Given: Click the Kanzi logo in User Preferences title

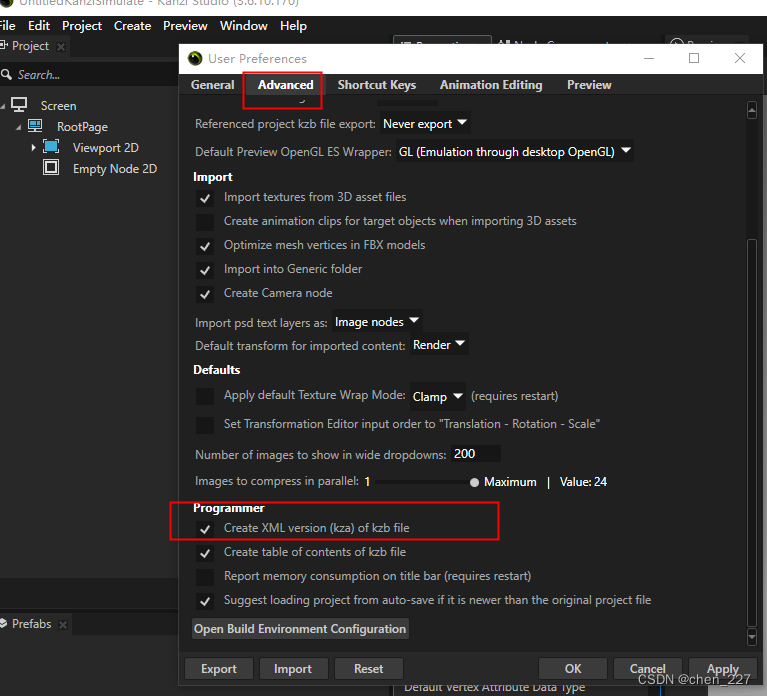Looking at the screenshot, I should coord(195,59).
